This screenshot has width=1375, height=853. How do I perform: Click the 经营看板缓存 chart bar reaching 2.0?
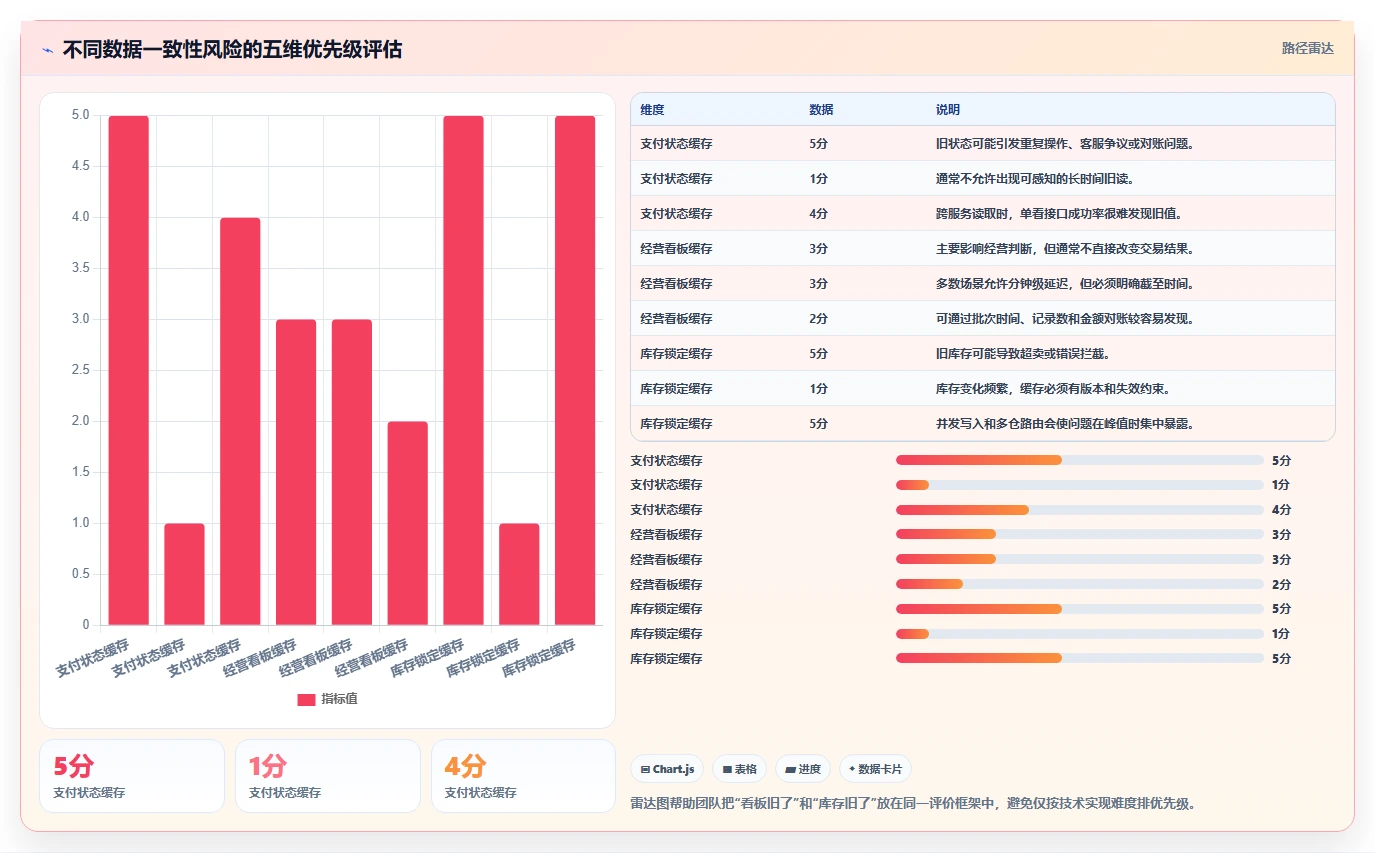coord(408,523)
